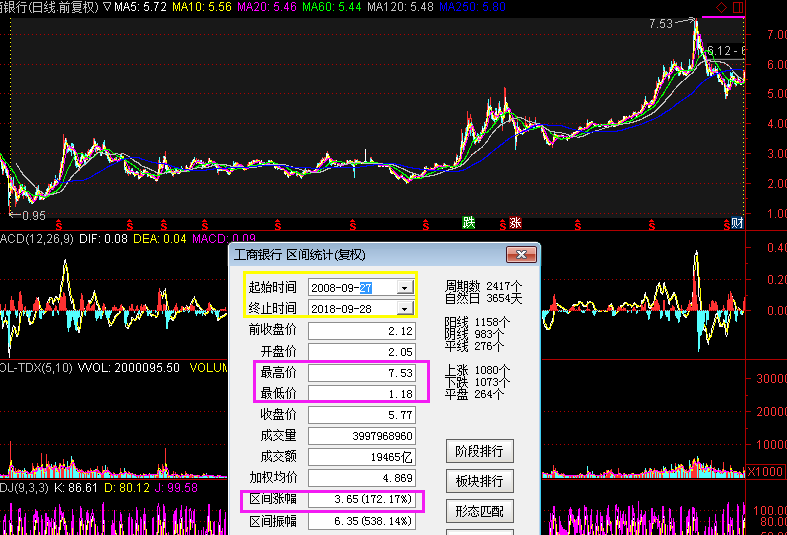The image size is (787, 535).
Task: Click the MA20: 5.46 indicator label
Action: pyautogui.click(x=267, y=7)
